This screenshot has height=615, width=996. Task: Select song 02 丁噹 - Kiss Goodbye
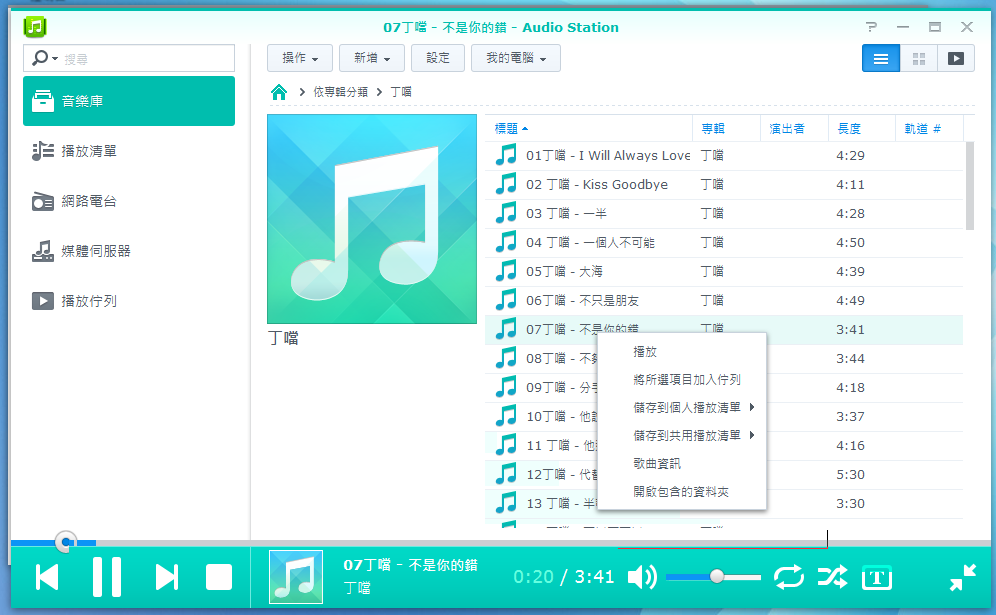pos(724,185)
